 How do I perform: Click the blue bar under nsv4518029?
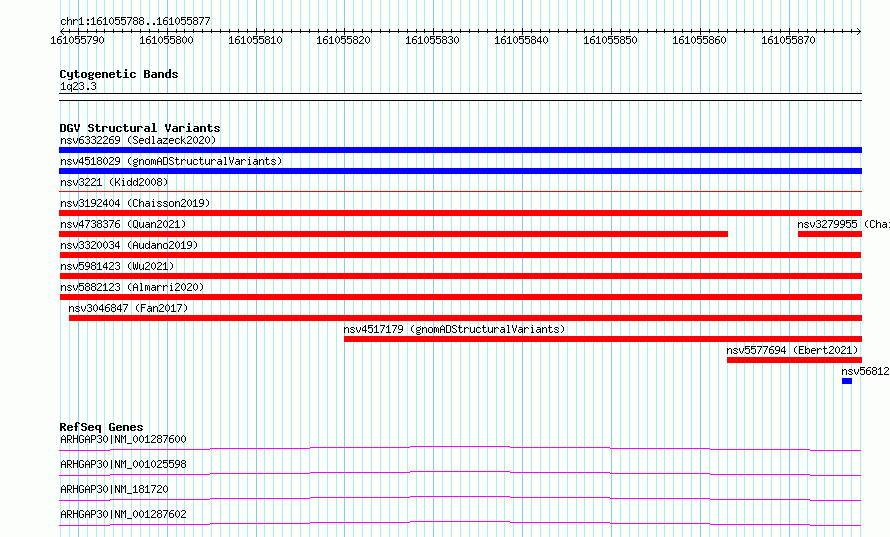[x=460, y=171]
